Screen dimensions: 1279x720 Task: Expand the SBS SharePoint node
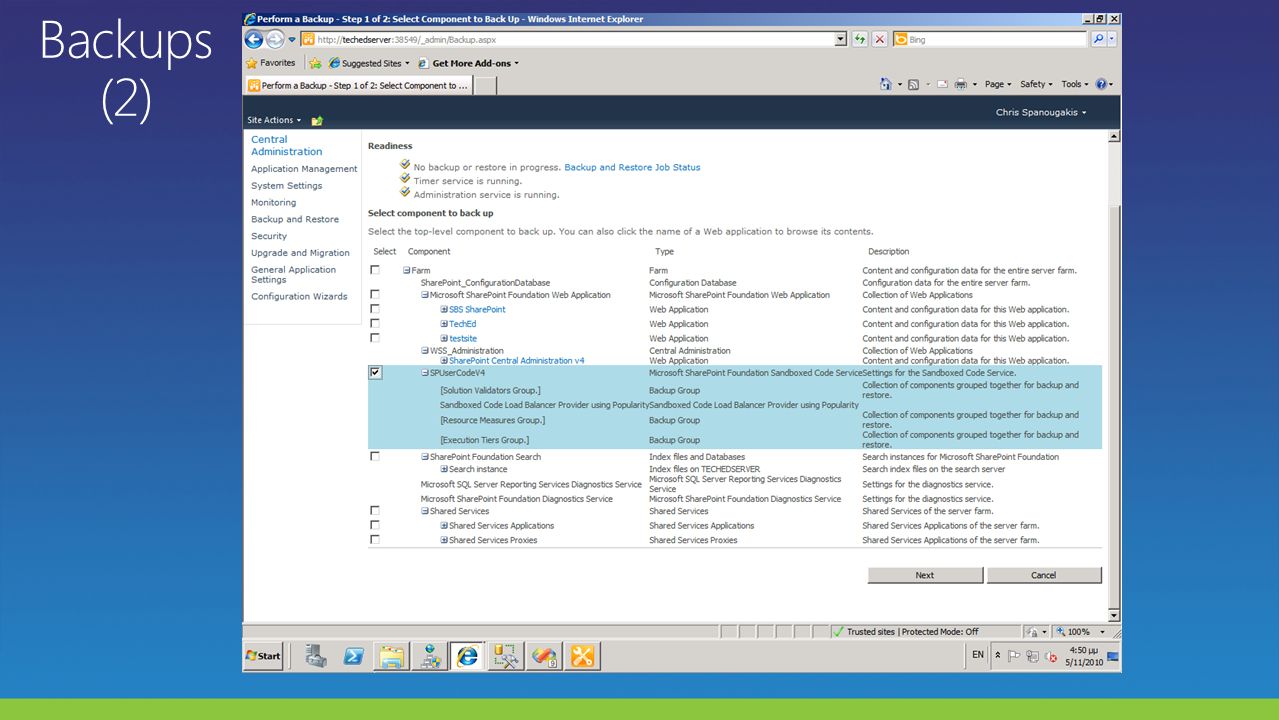click(x=444, y=310)
